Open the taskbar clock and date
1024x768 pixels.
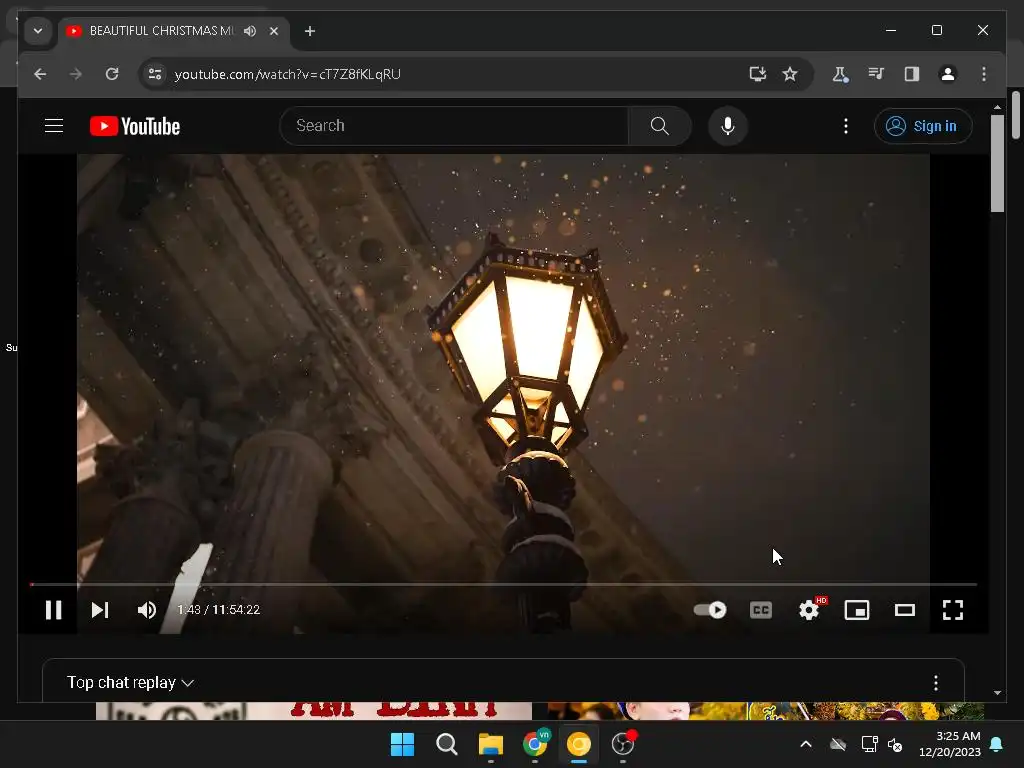point(950,744)
